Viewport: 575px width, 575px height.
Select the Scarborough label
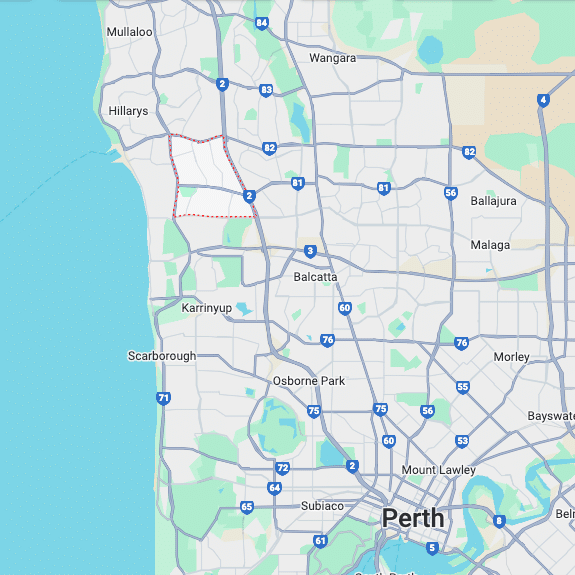point(162,356)
